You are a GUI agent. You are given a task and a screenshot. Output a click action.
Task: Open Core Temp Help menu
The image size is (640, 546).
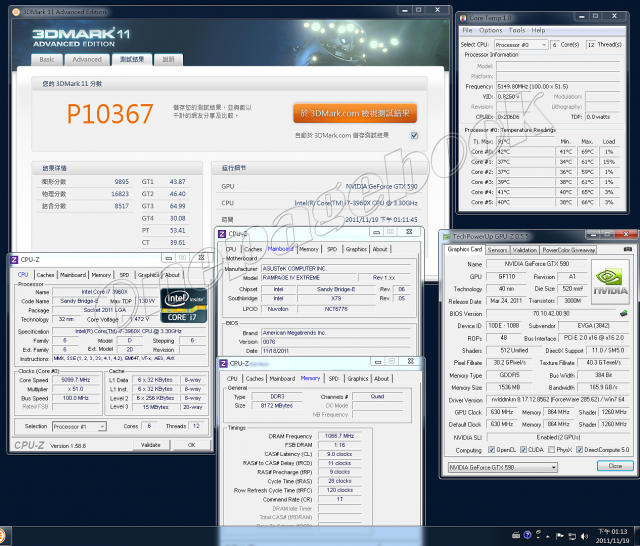(x=538, y=30)
